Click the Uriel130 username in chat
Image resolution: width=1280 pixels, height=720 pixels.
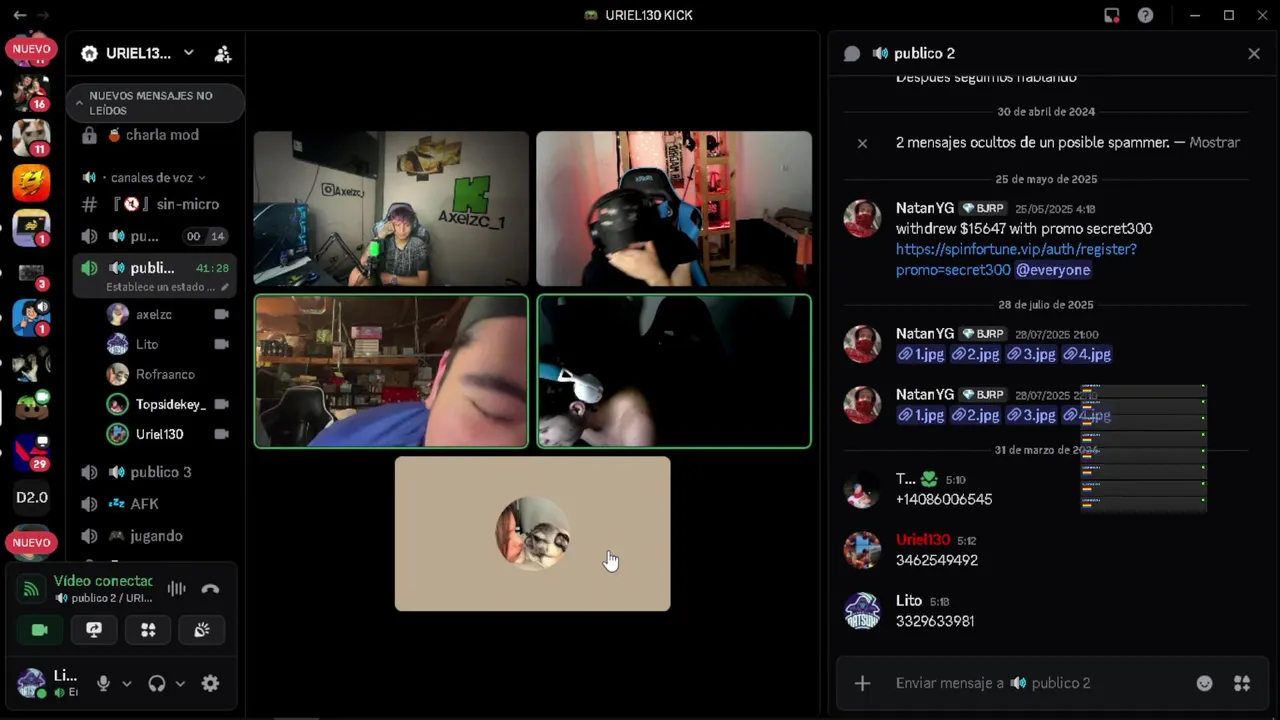tap(923, 540)
